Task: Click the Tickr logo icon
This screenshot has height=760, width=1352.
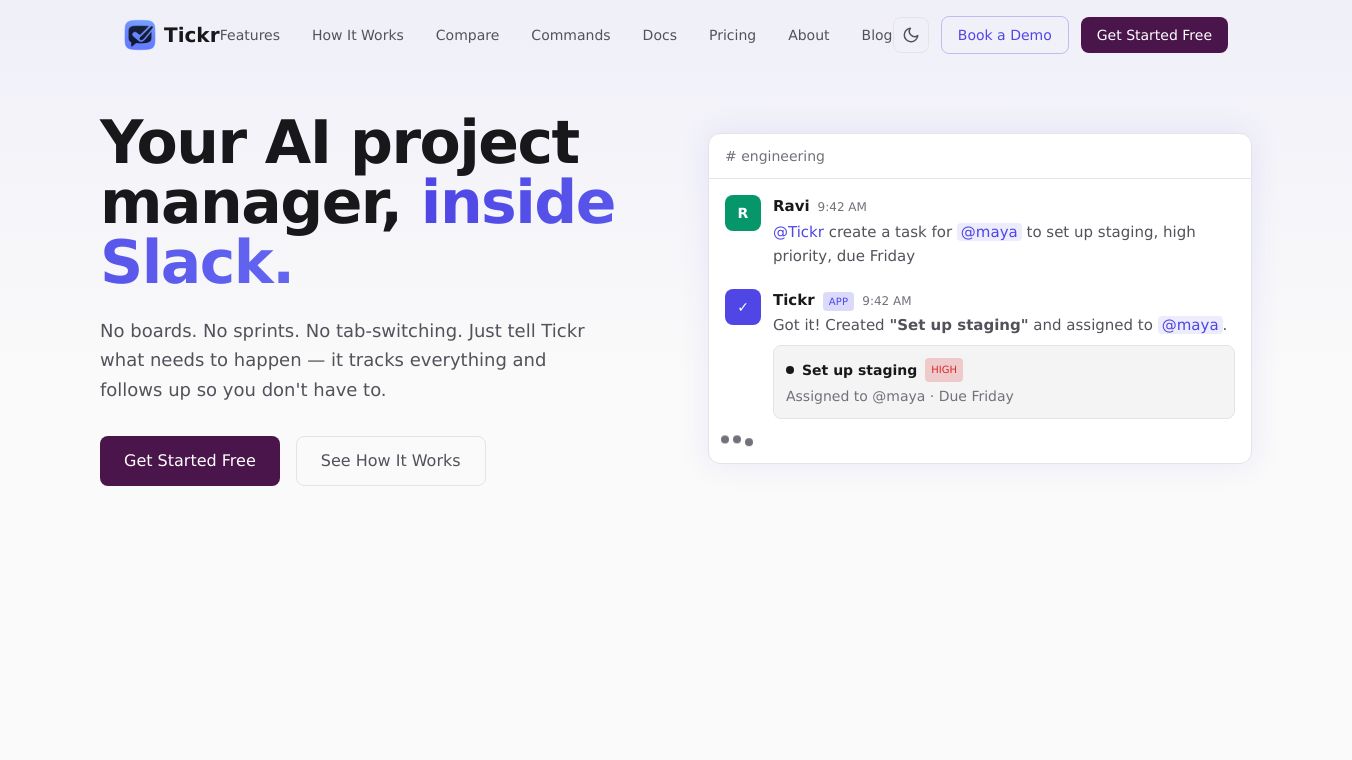Action: click(140, 34)
